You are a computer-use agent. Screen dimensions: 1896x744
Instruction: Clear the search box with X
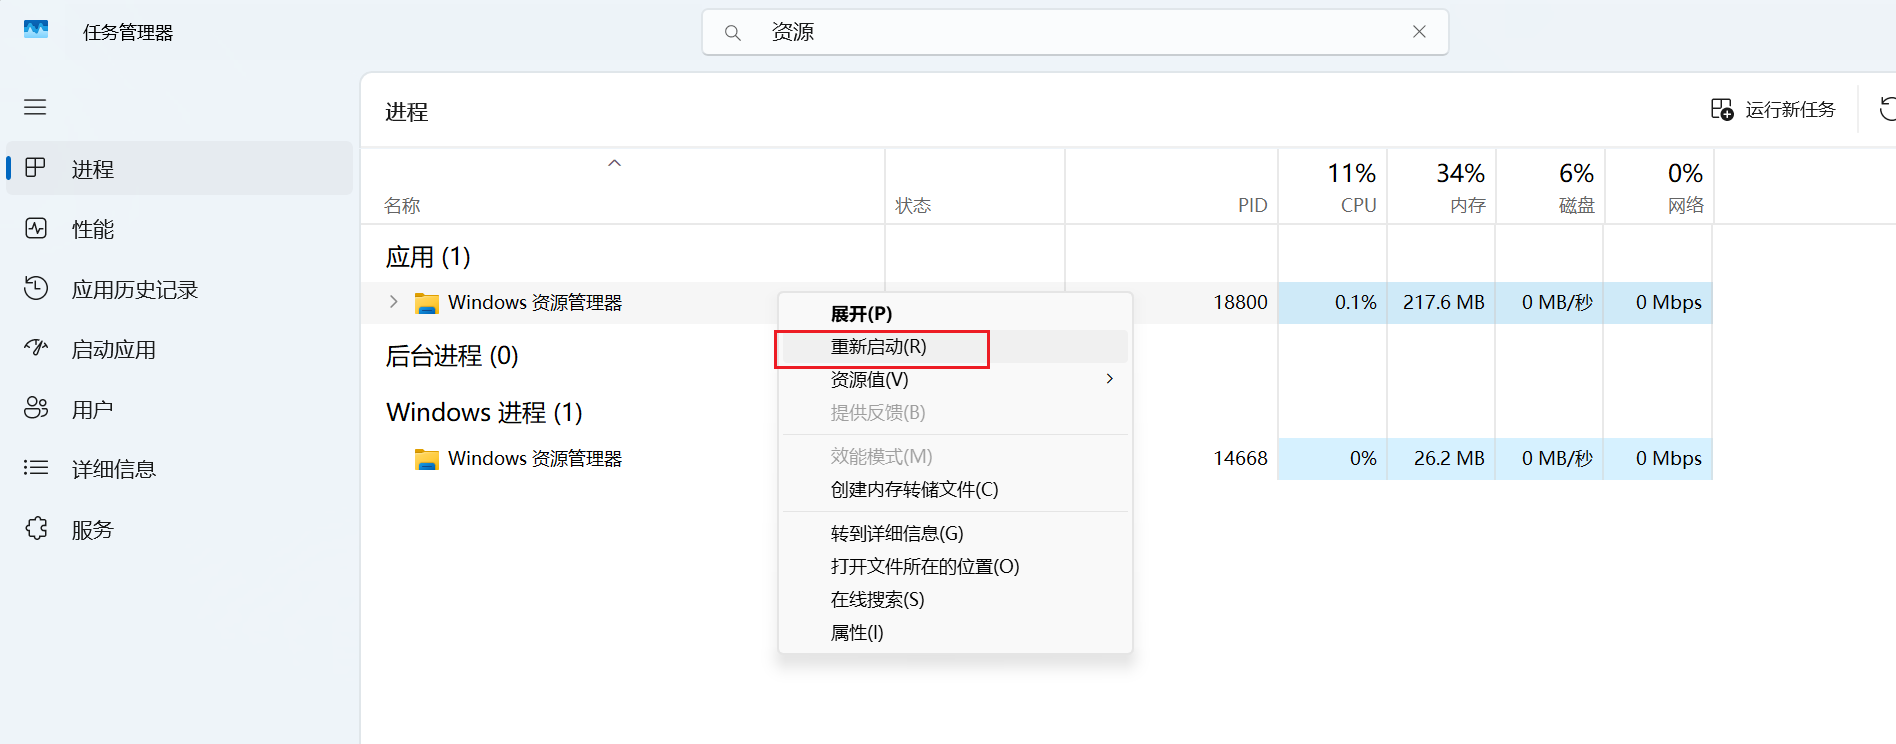1419,32
